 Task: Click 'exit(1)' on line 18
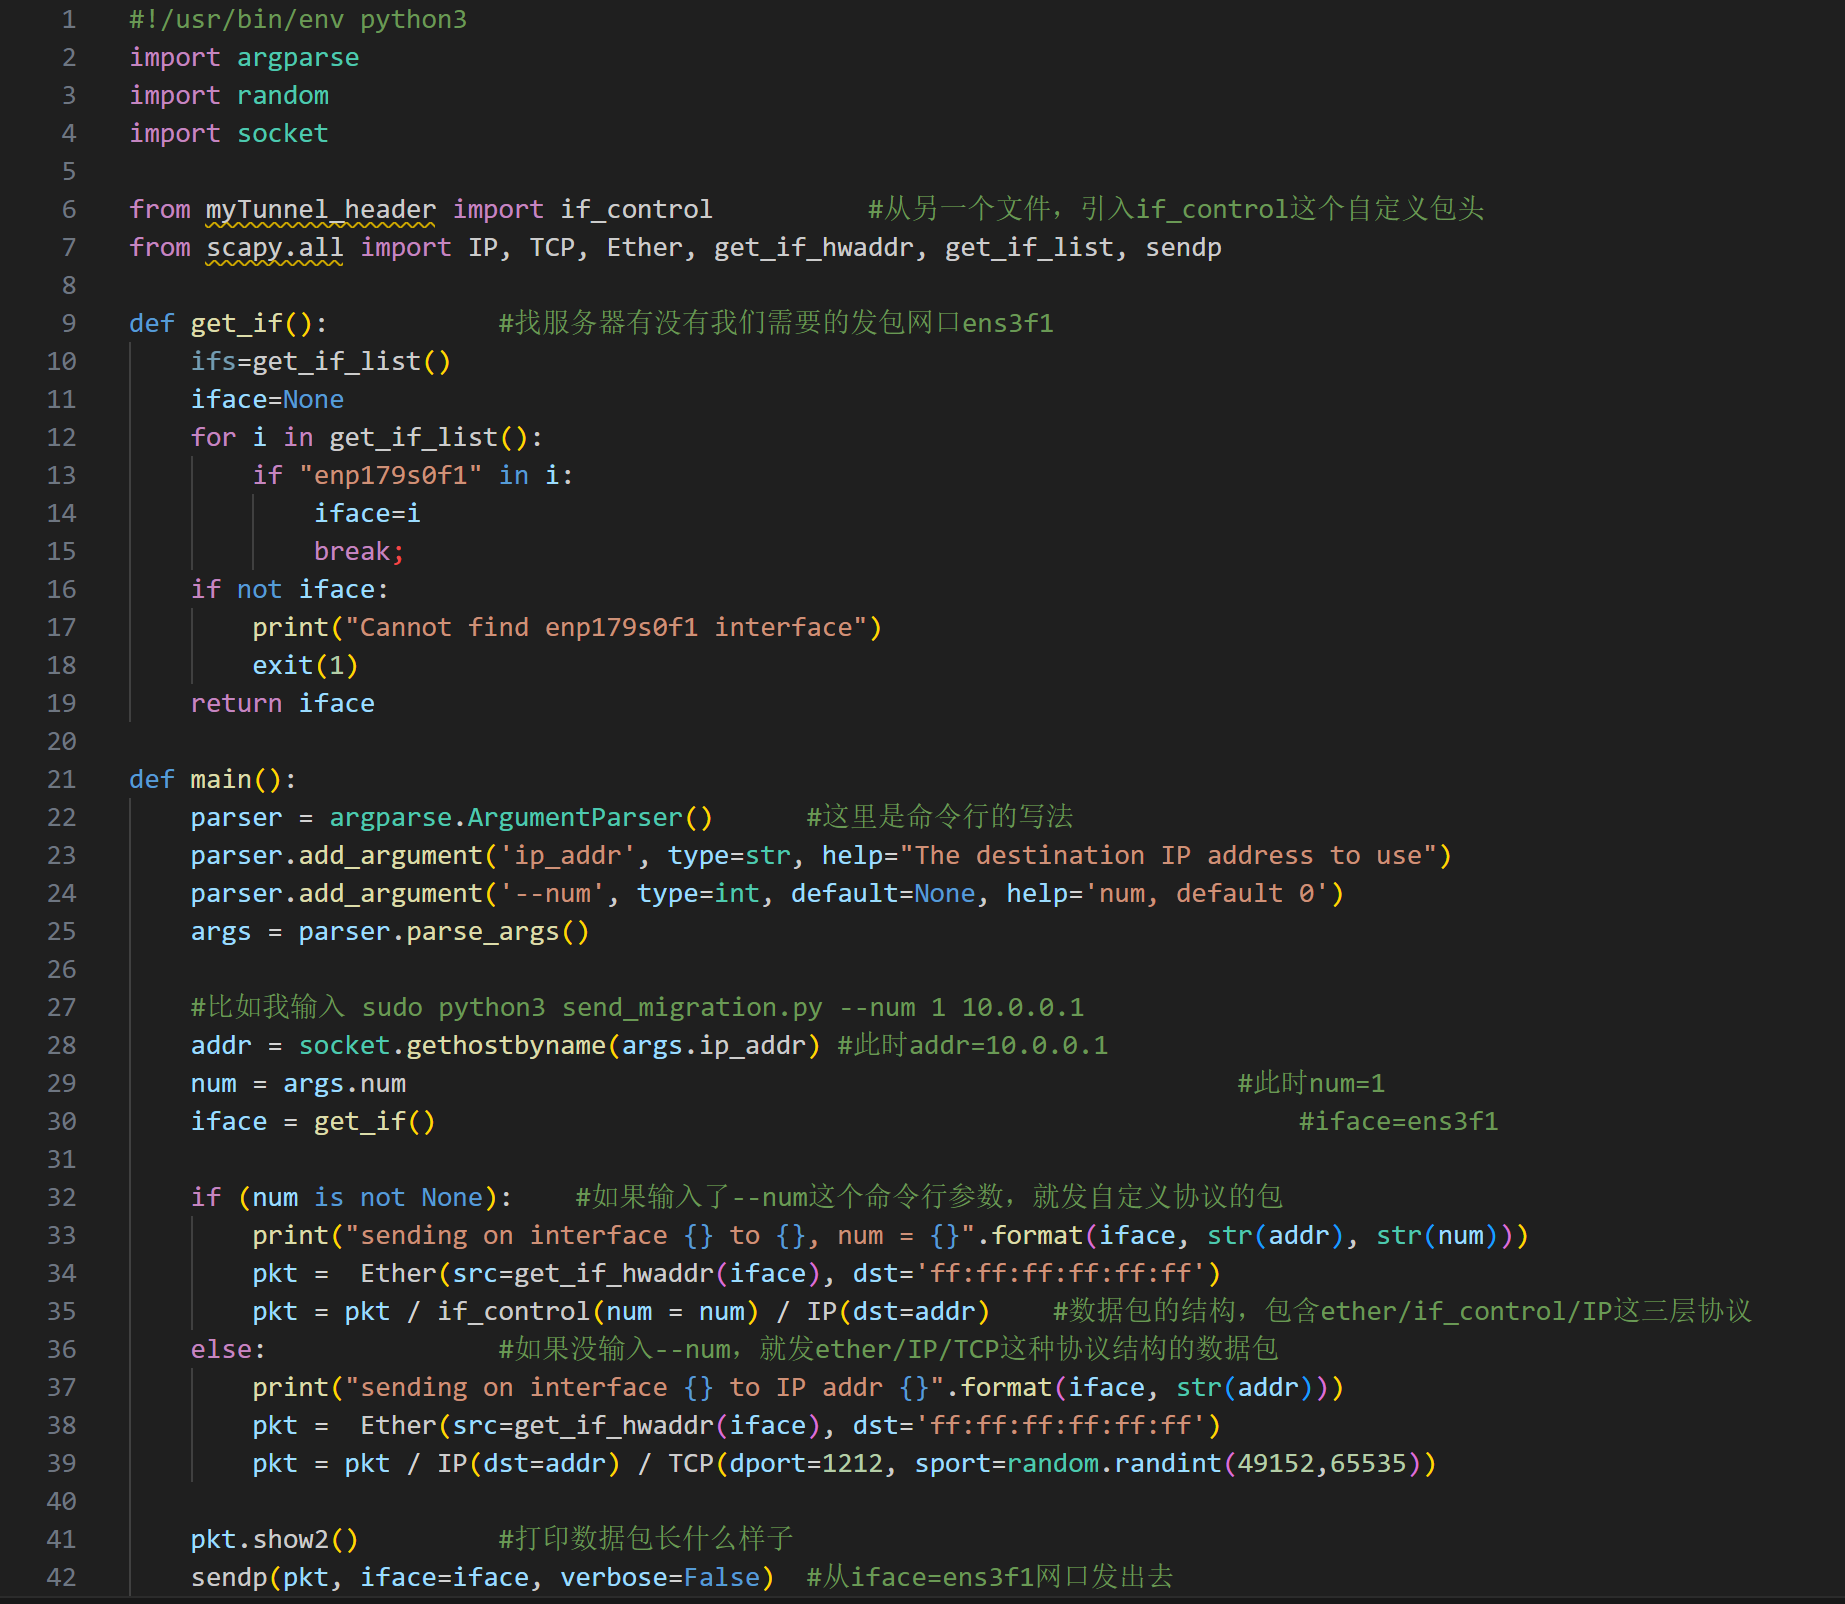tap(306, 666)
